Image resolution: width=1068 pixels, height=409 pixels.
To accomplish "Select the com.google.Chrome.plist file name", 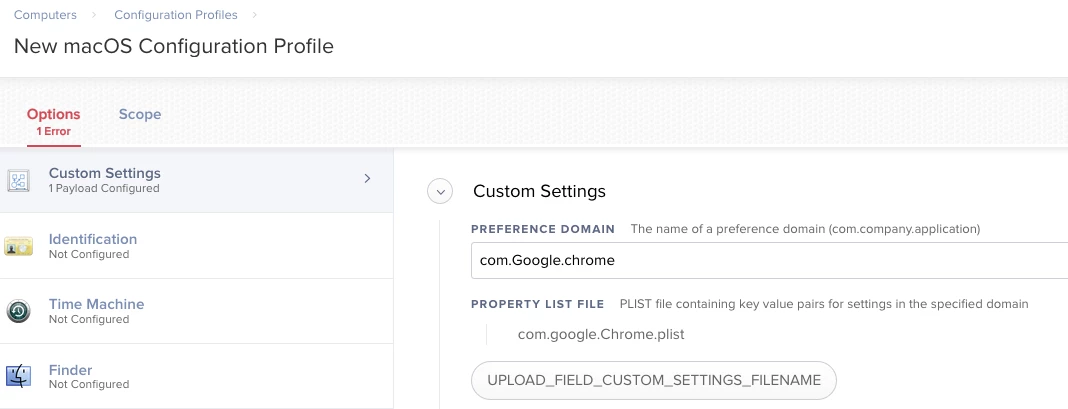I will (601, 335).
